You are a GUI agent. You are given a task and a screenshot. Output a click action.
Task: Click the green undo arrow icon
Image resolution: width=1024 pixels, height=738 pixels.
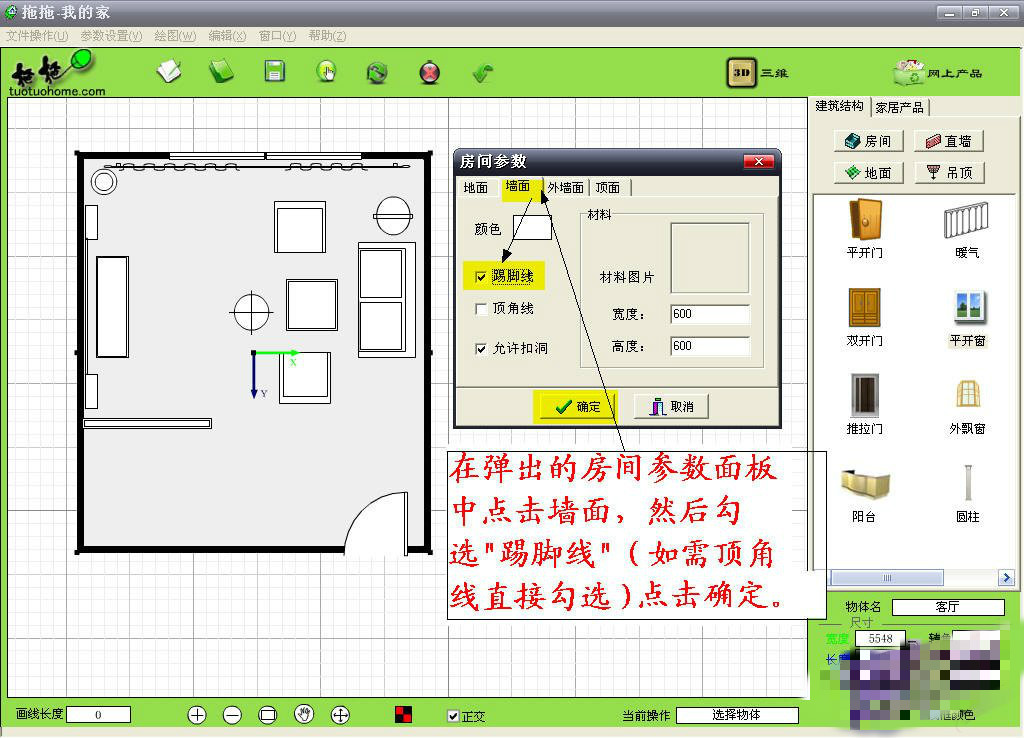pyautogui.click(x=483, y=72)
